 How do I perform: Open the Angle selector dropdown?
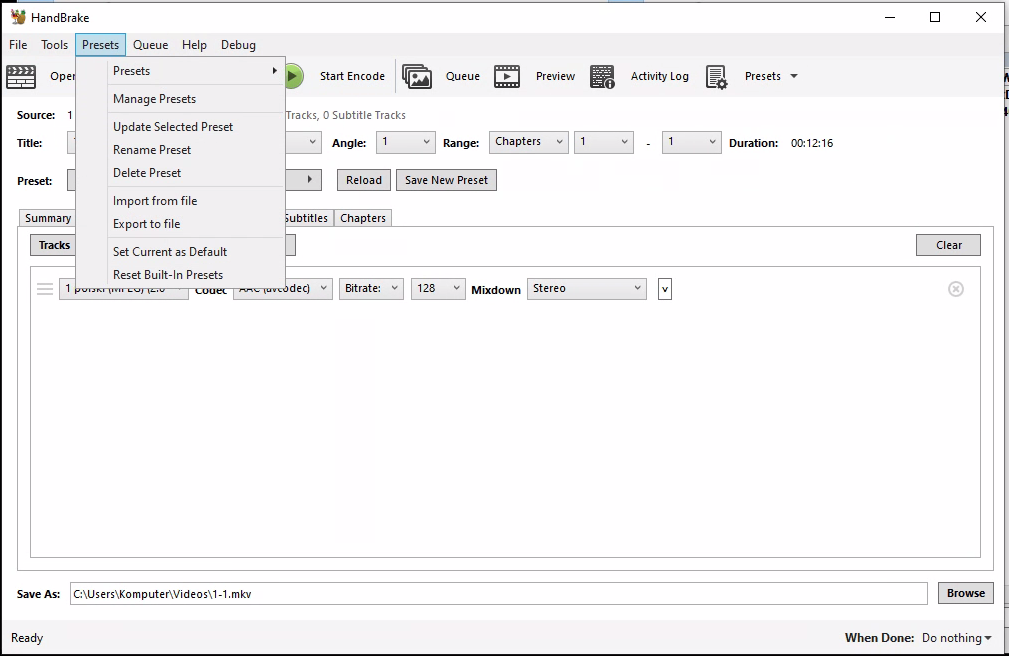pos(405,142)
